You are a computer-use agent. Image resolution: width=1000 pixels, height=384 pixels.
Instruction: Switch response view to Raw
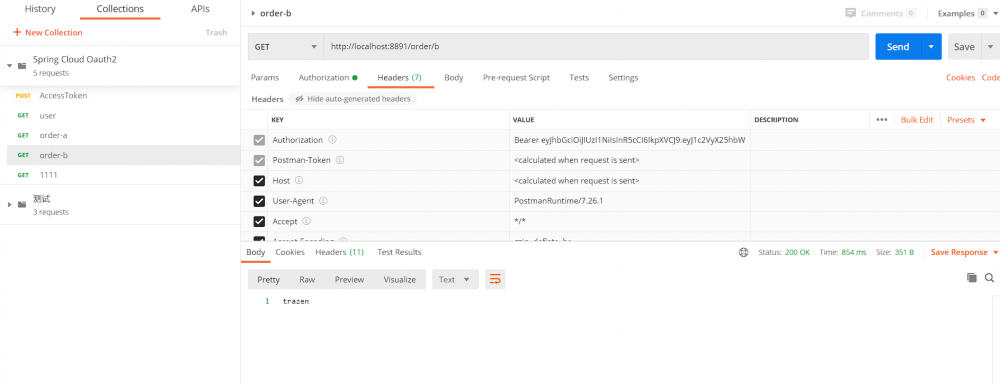(x=307, y=279)
